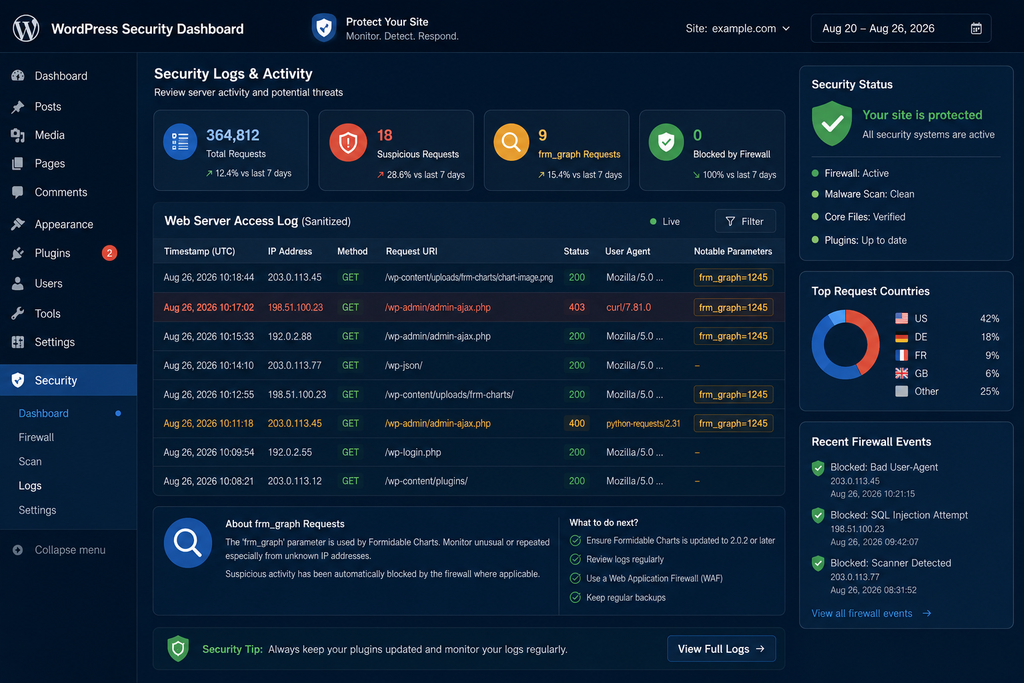Click the Security shield icon in sidebar
1024x683 pixels.
pyautogui.click(x=18, y=380)
